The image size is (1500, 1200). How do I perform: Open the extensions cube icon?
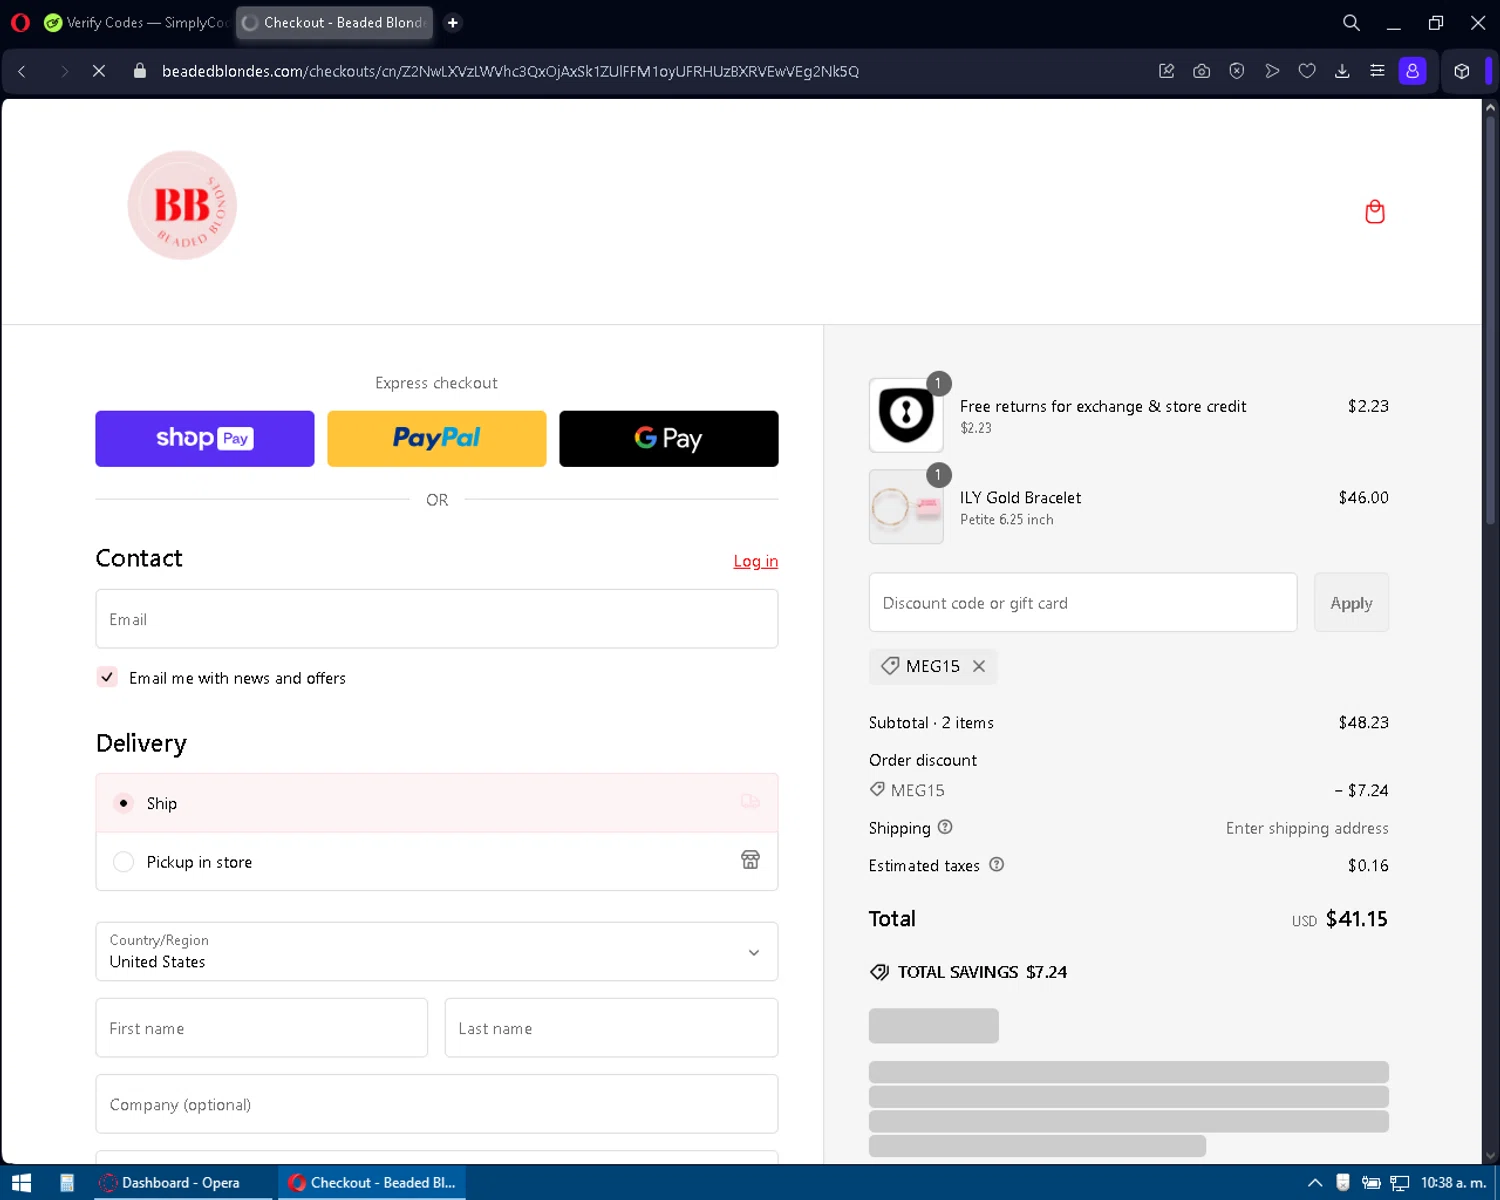coord(1462,71)
